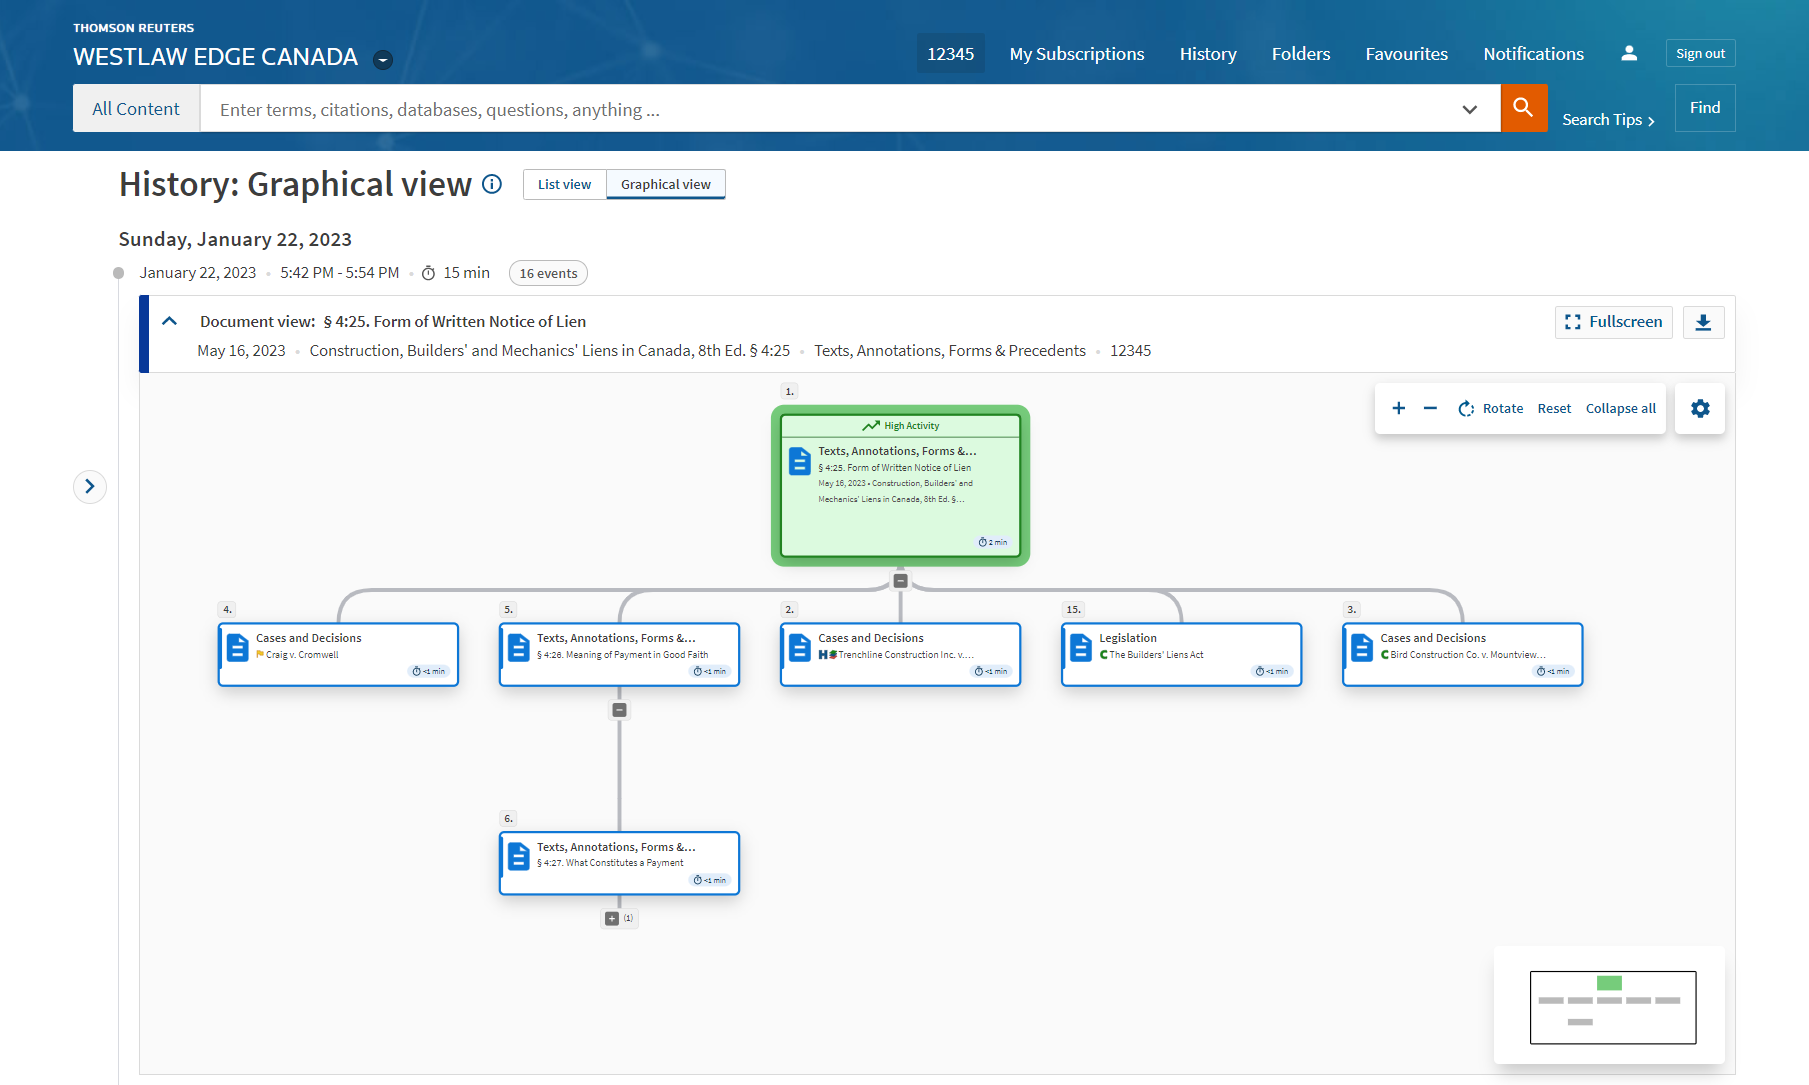Click the minimap overview thumbnail
This screenshot has width=1809, height=1085.
pos(1612,1007)
